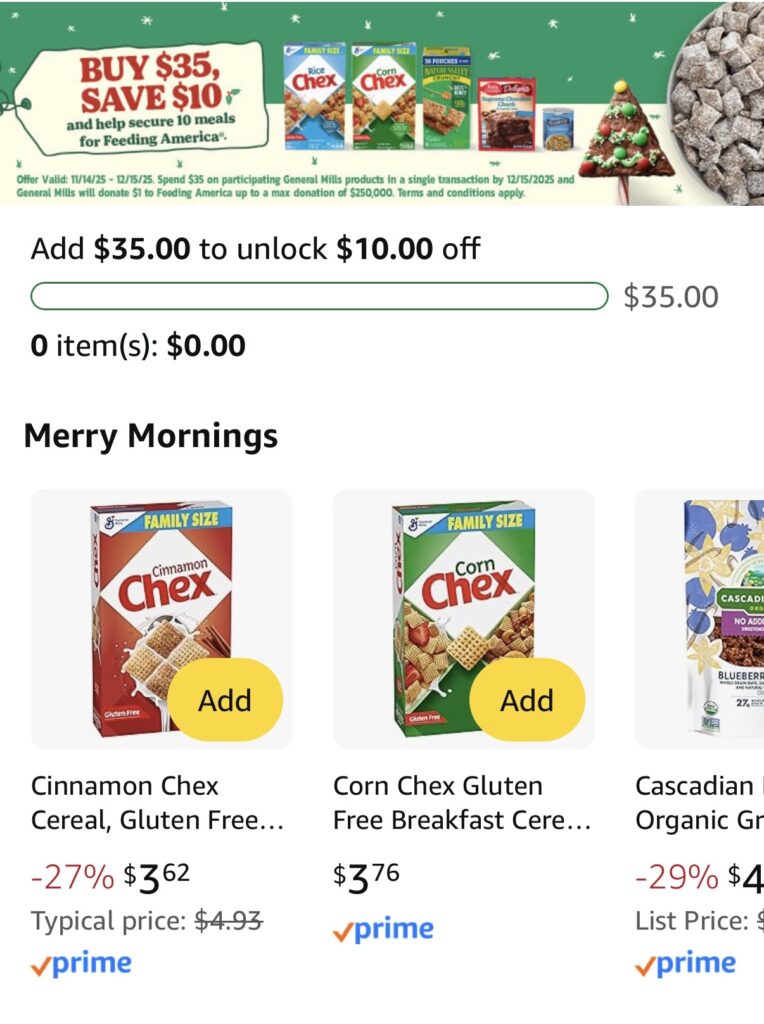764x1024 pixels.
Task: Open the Corn Chex Gluten Free title link
Action: click(x=461, y=803)
